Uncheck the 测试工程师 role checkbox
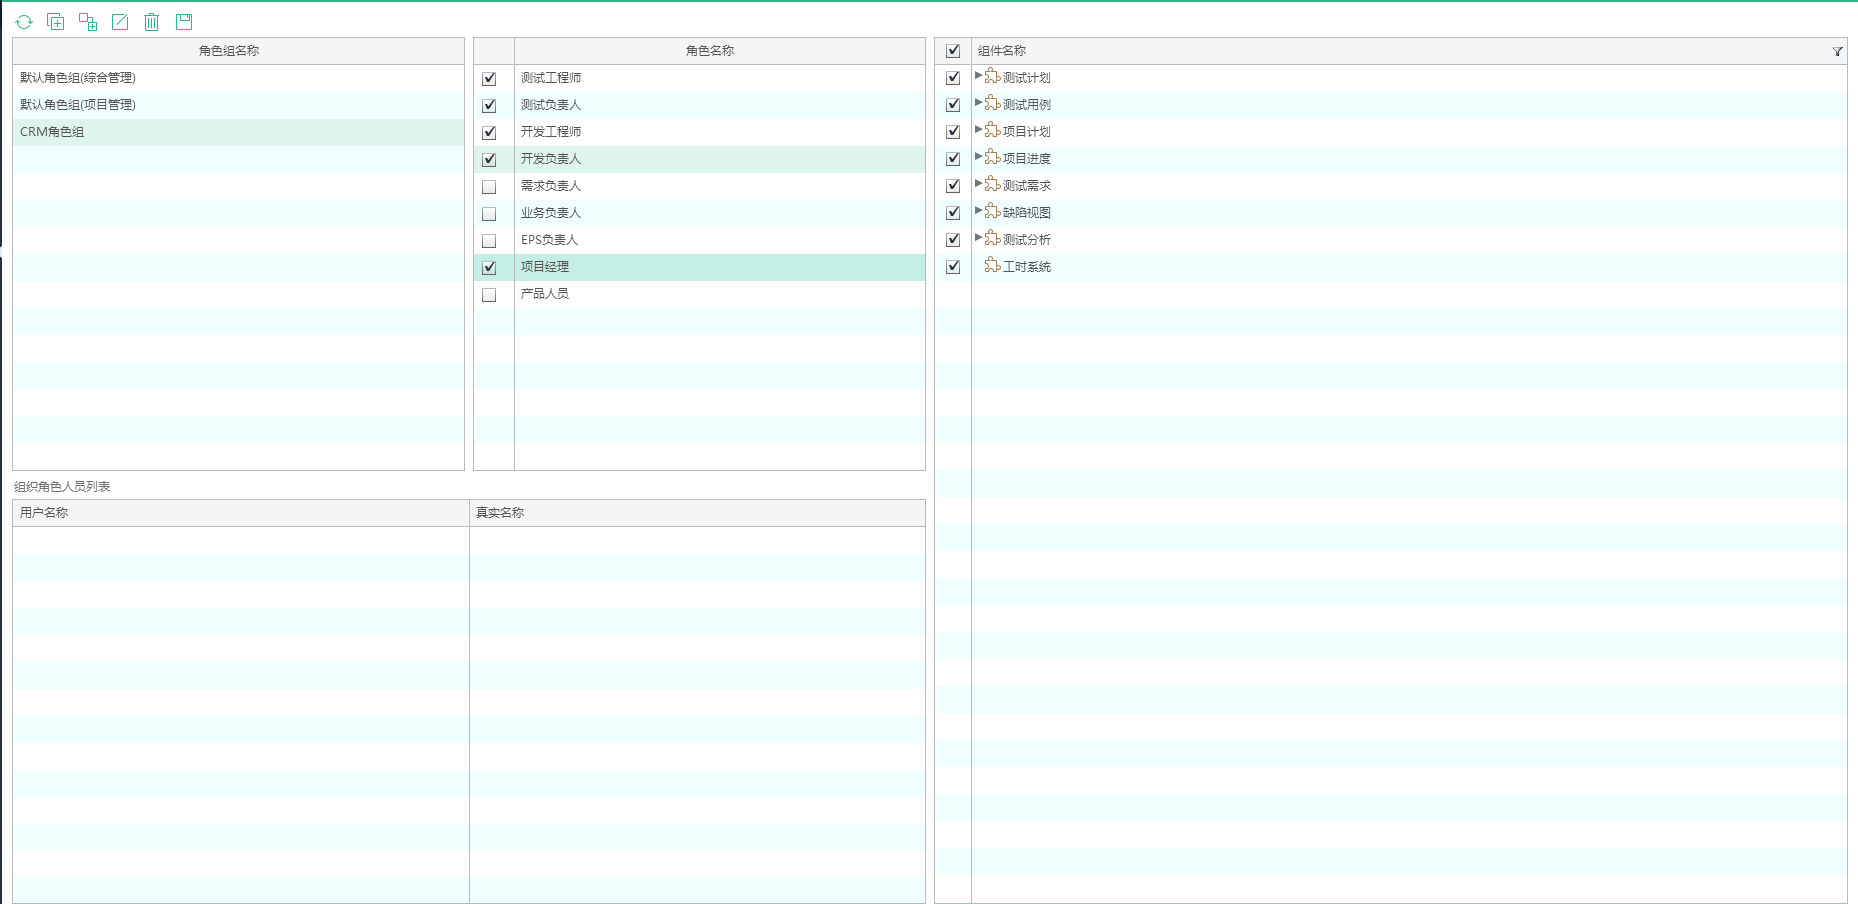1858x904 pixels. (489, 79)
